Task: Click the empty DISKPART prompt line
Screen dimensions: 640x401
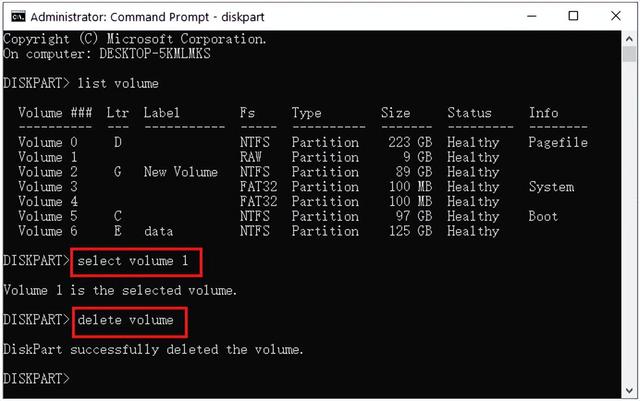Action: (36, 379)
